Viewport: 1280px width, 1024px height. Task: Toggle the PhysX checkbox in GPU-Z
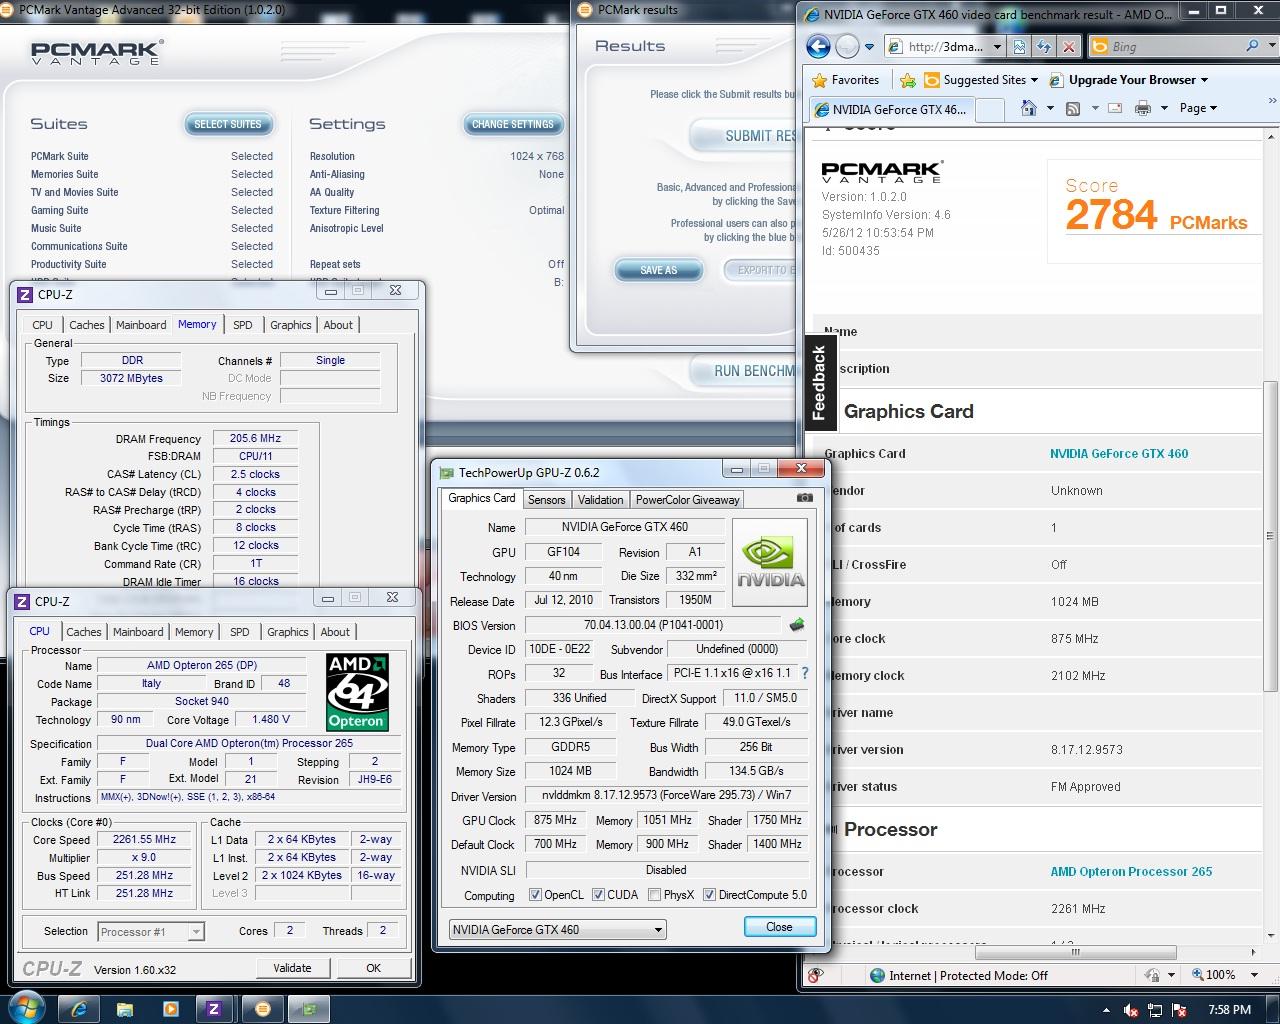click(654, 895)
